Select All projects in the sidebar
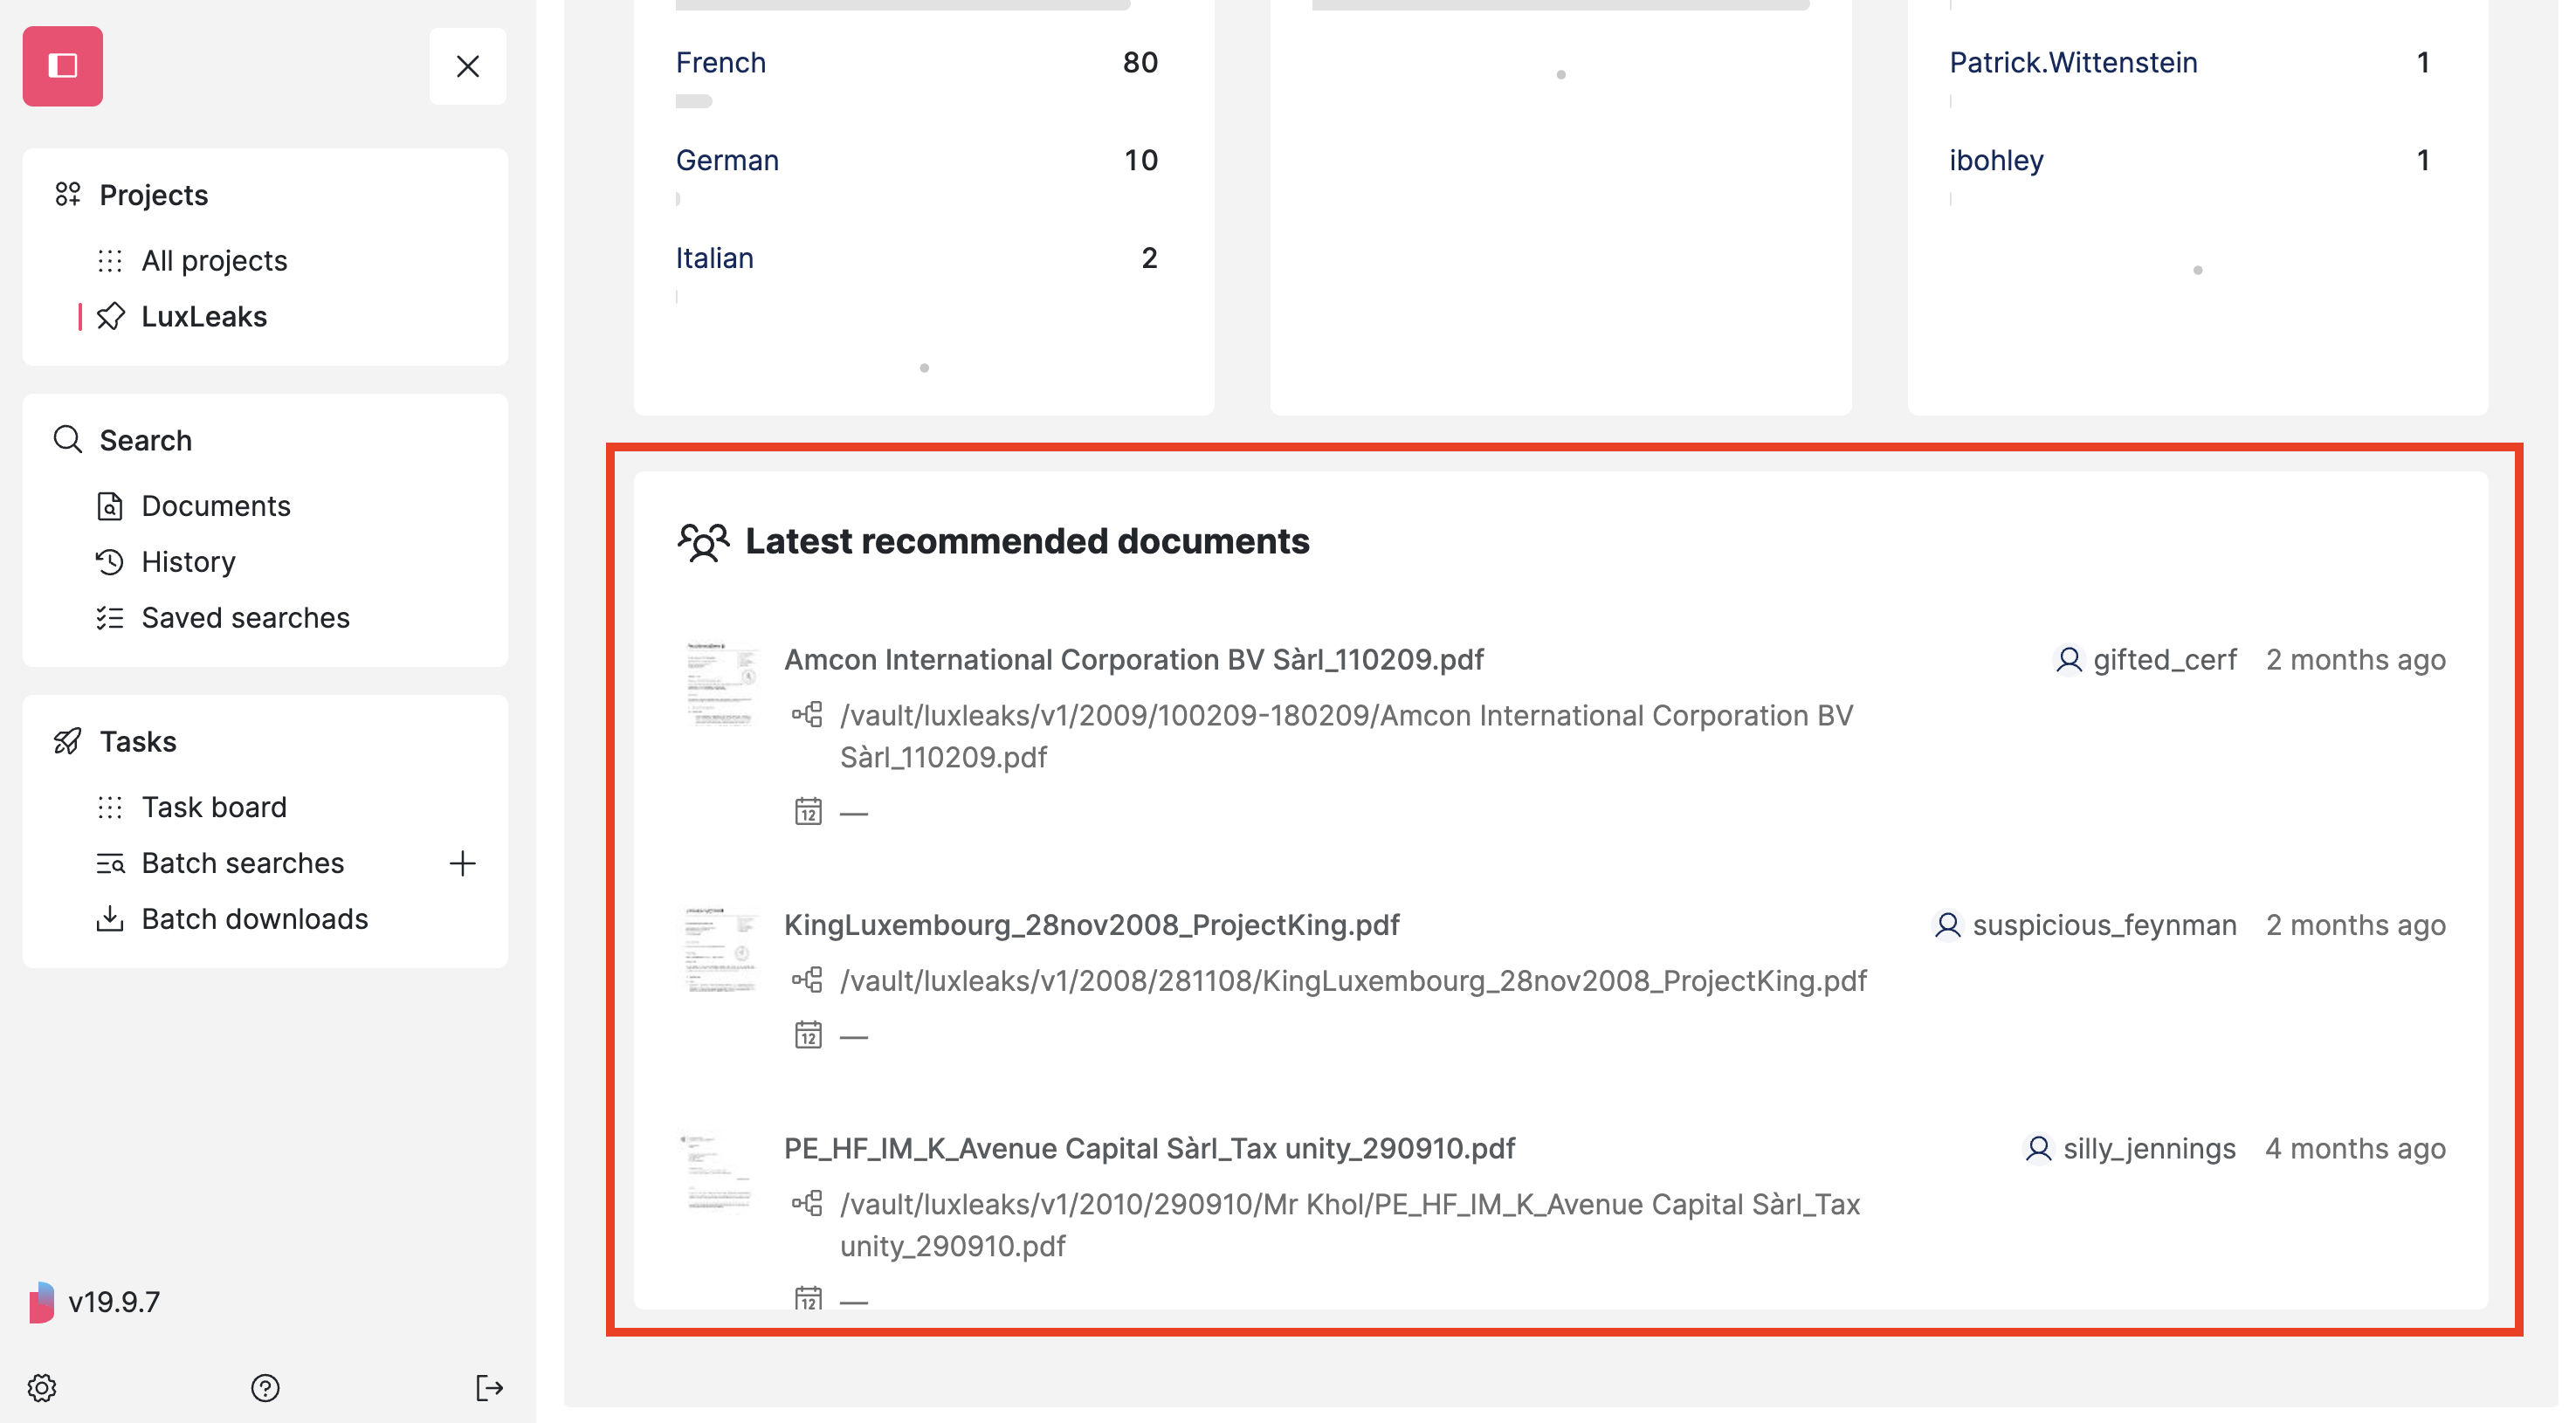Screen dimensions: 2576x1423 click(x=213, y=260)
